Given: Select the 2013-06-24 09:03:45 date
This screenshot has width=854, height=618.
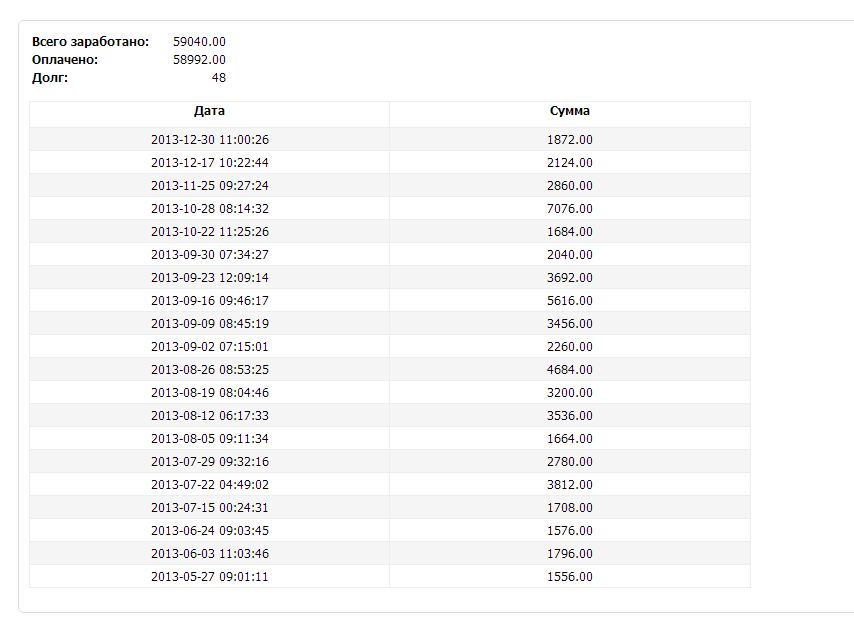Looking at the screenshot, I should pos(210,530).
